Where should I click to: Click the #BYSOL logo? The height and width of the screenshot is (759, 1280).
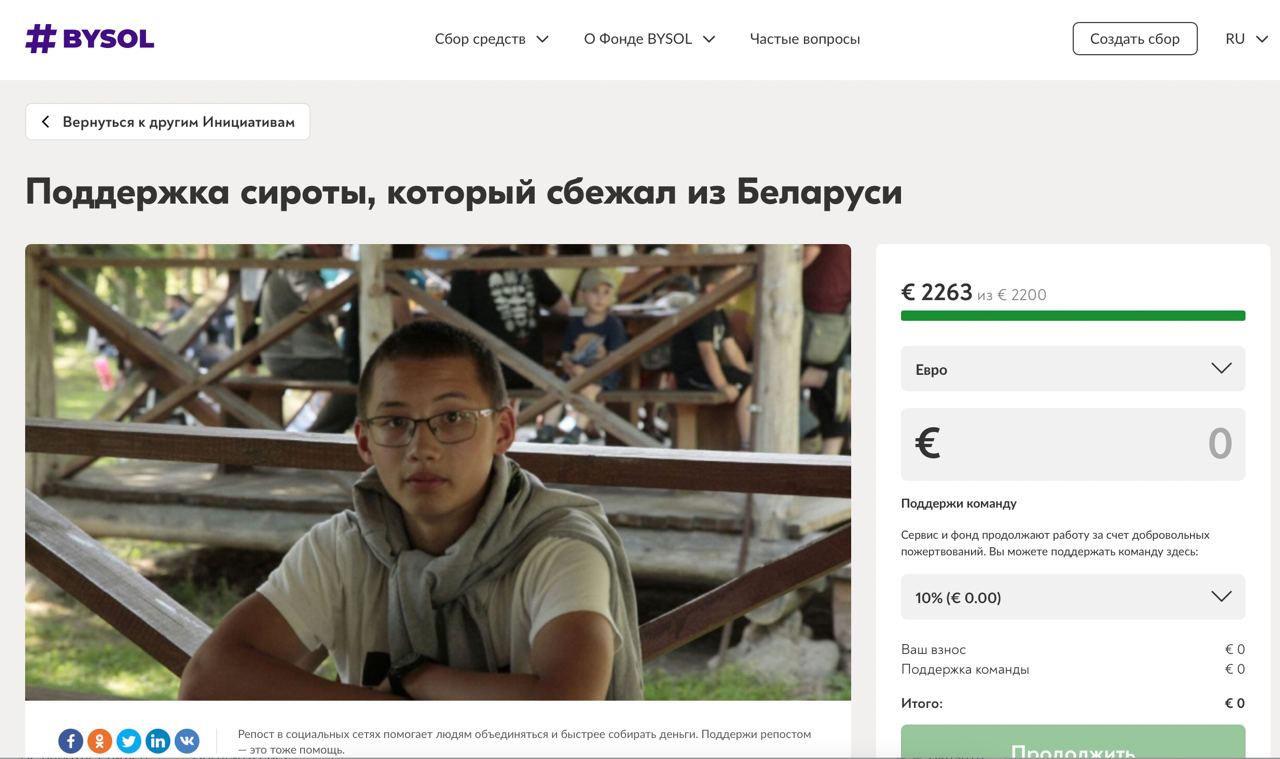pyautogui.click(x=90, y=39)
